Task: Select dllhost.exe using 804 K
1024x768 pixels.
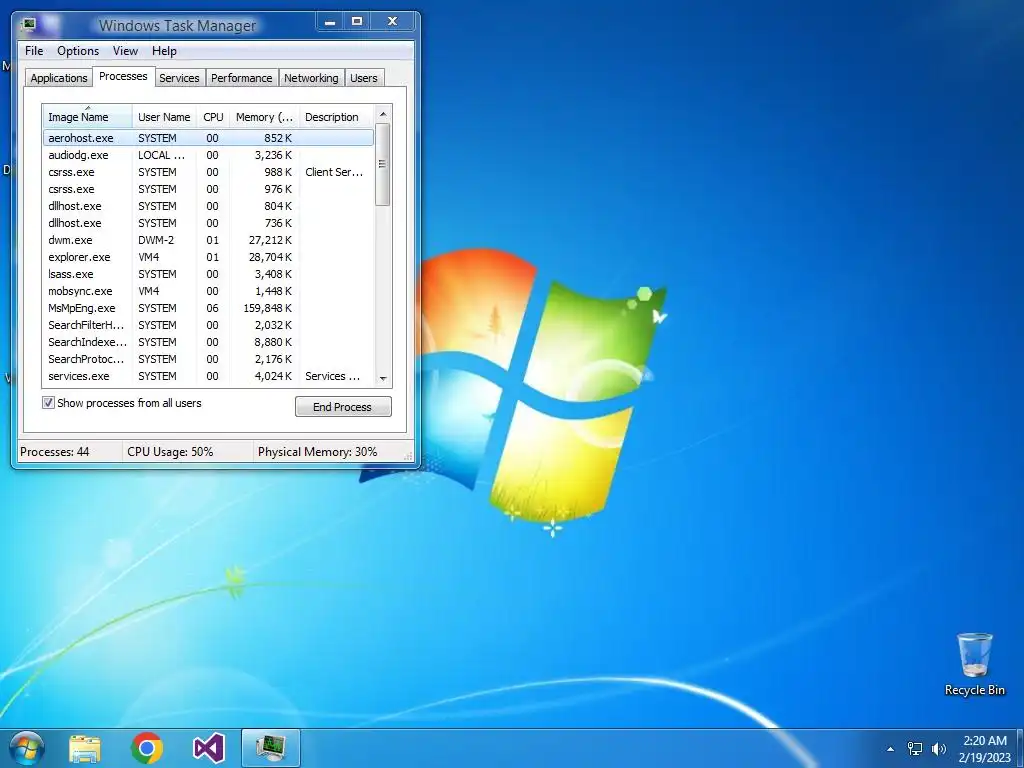Action: coord(208,206)
